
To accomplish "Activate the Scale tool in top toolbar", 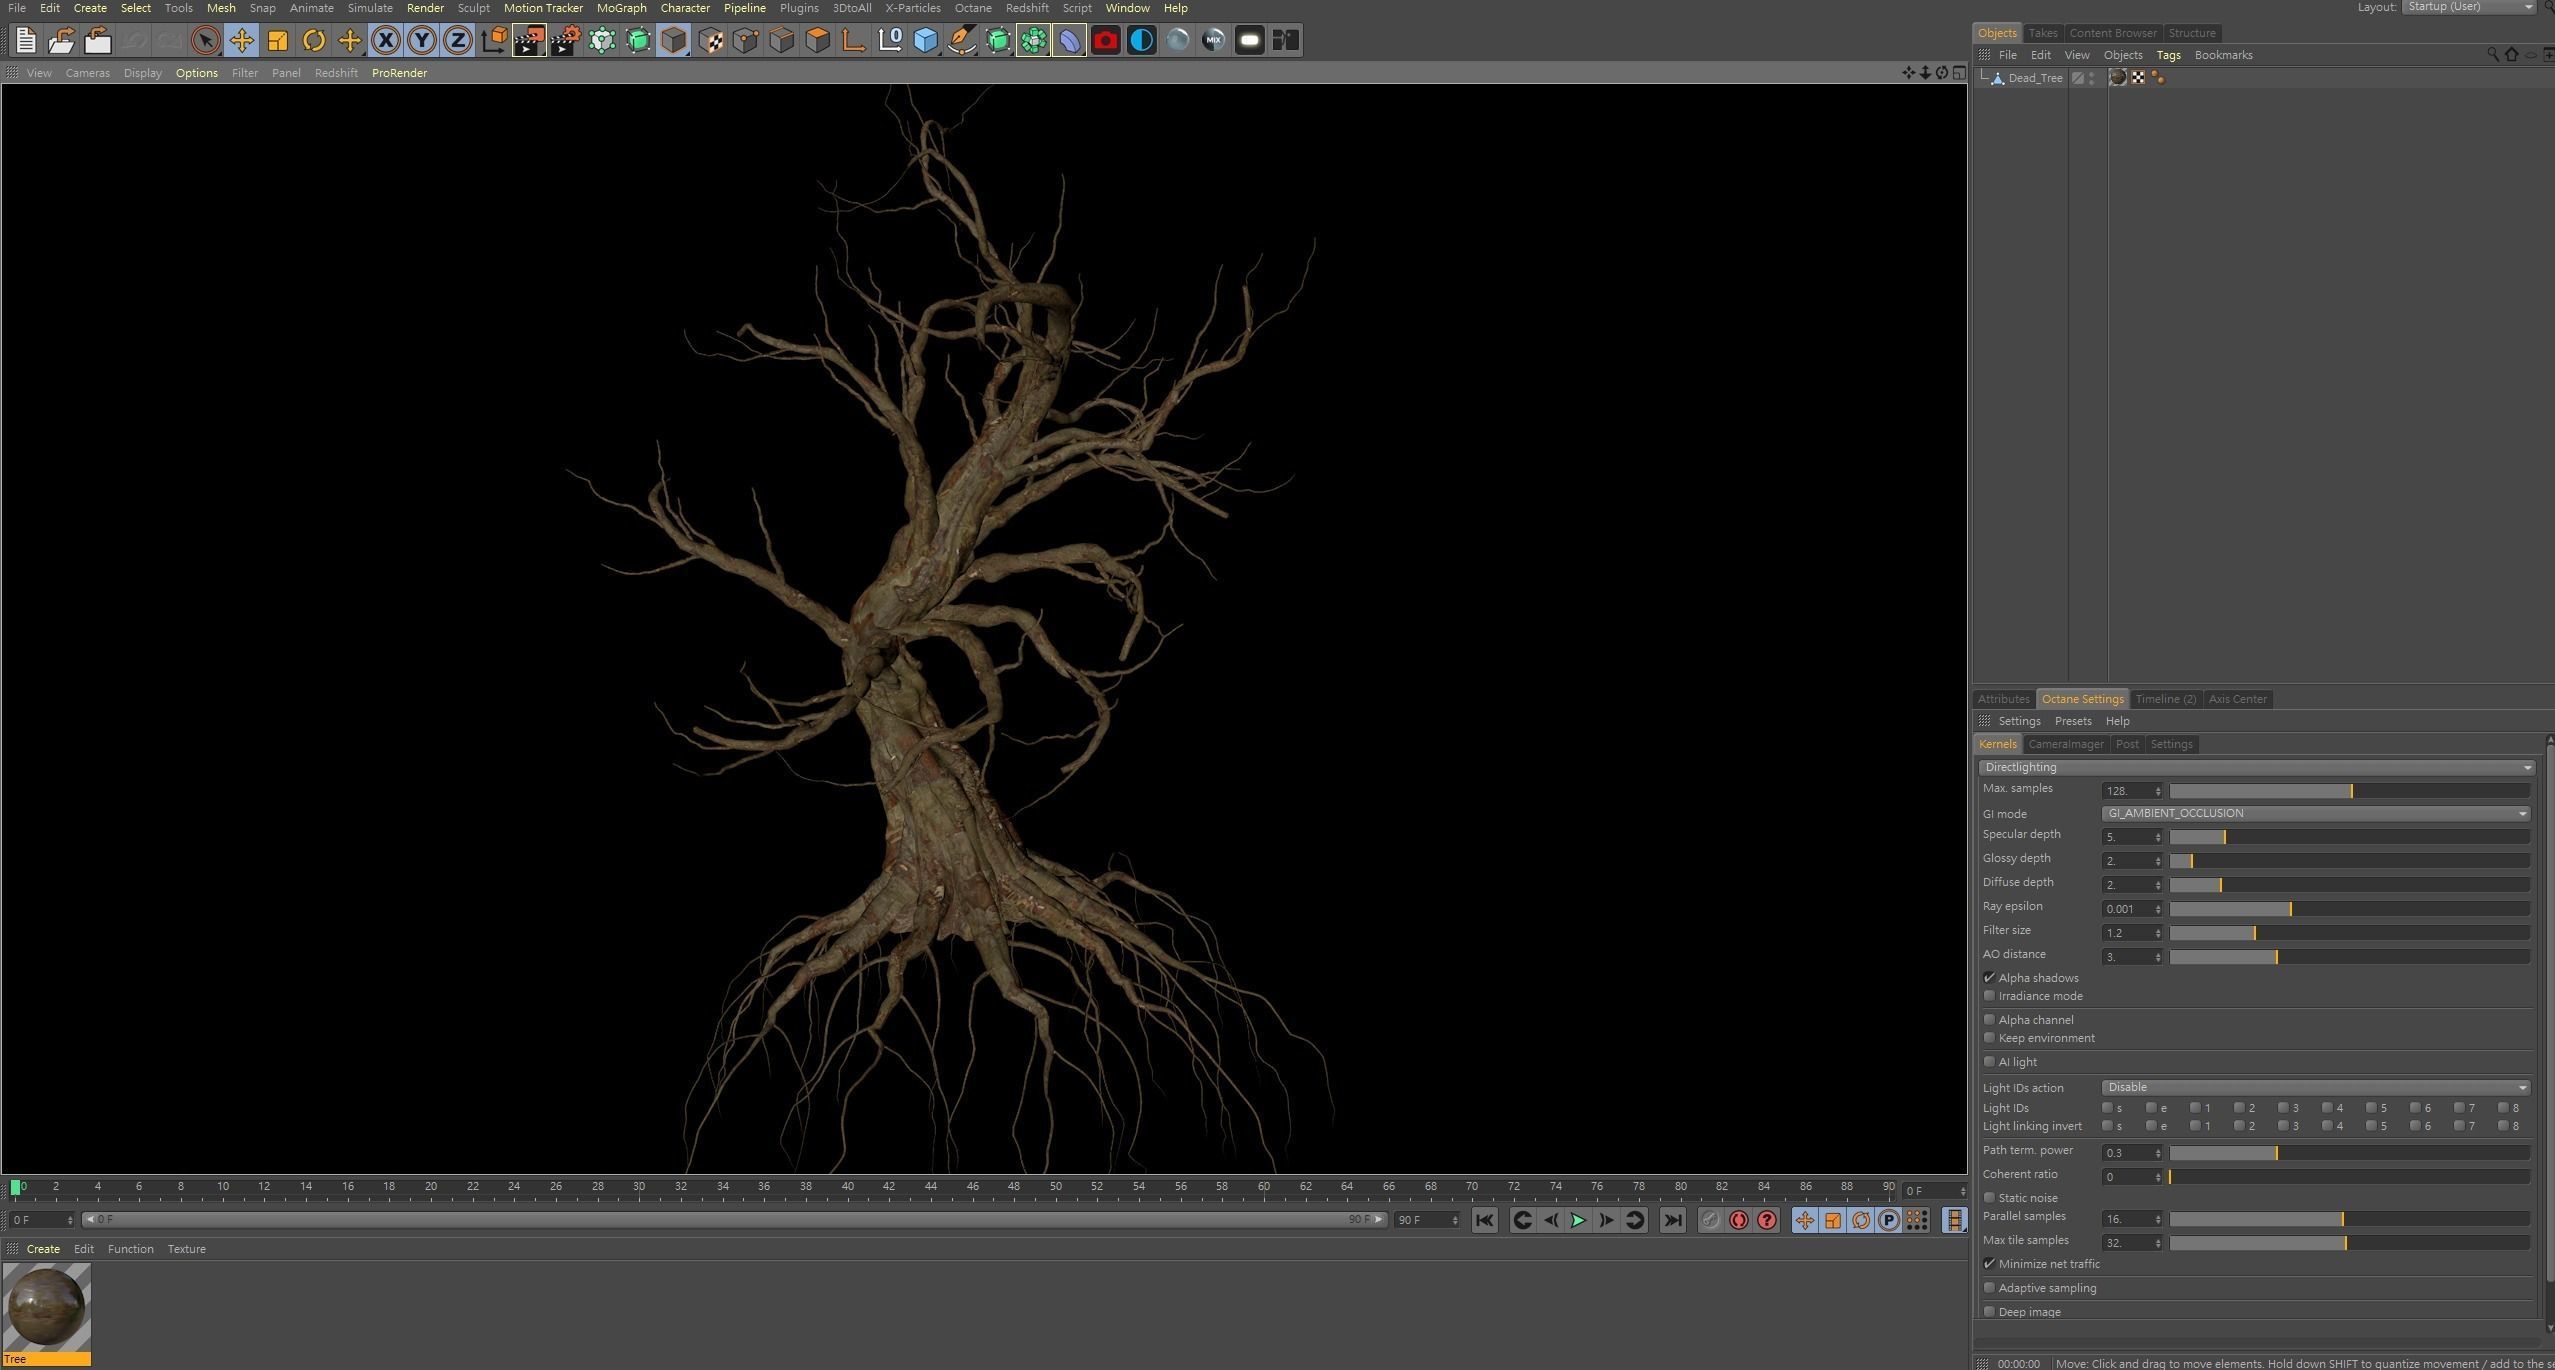I will 277,40.
